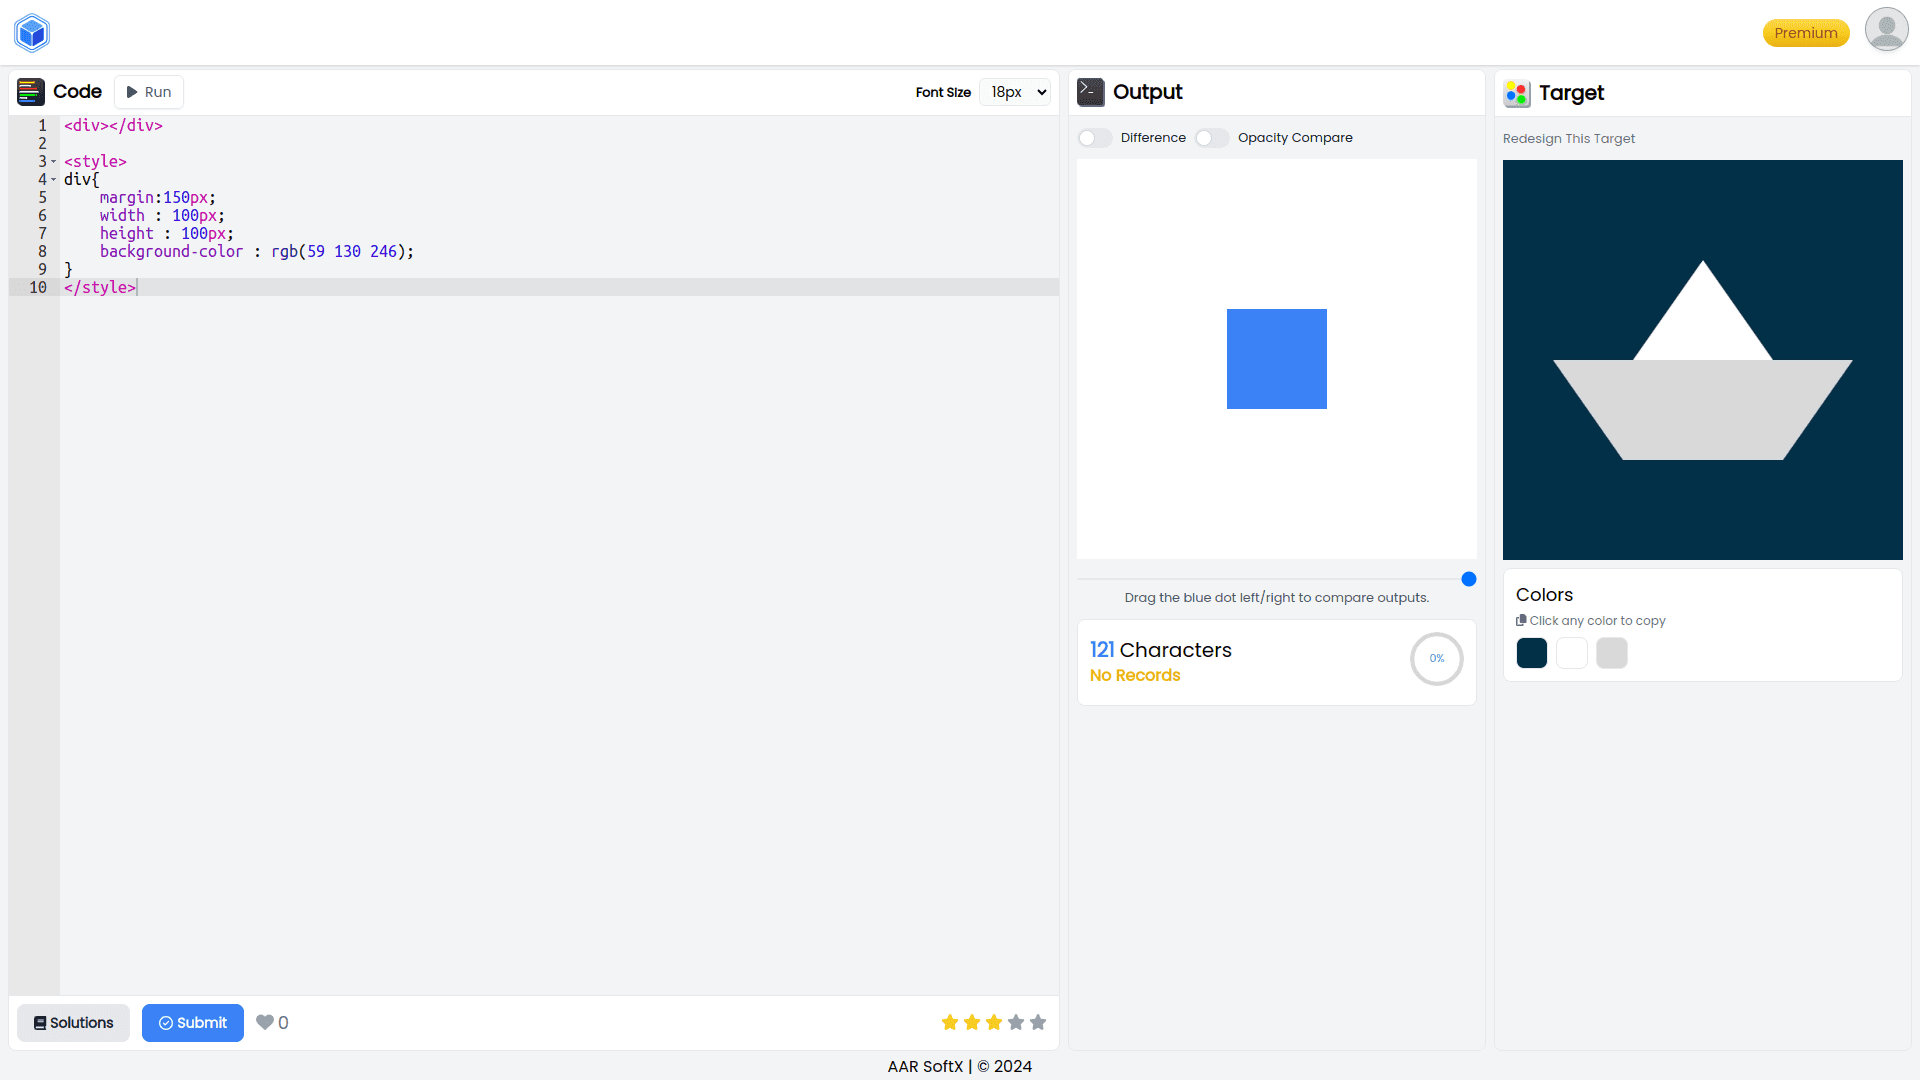1920x1080 pixels.
Task: Toggle the Difference comparison mode
Action: pos(1093,137)
